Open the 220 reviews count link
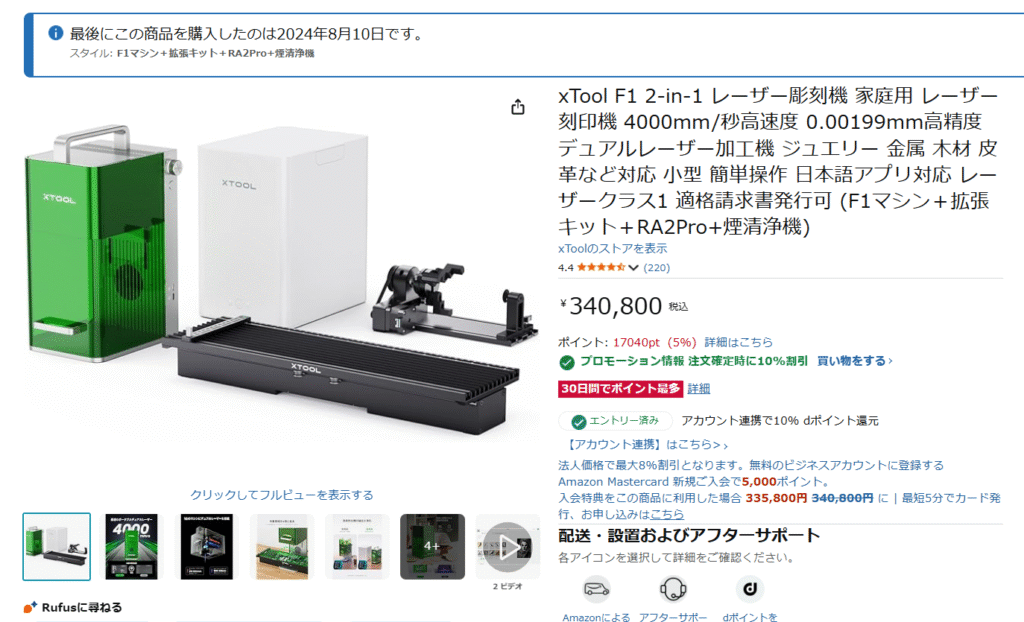The height and width of the screenshot is (622, 1024). 656,267
